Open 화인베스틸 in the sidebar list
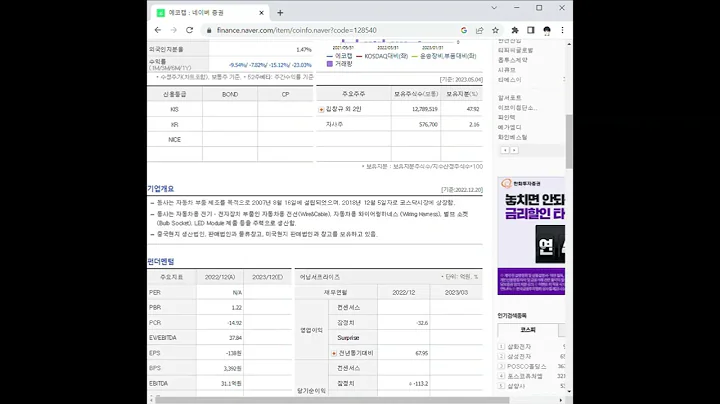 coord(512,137)
